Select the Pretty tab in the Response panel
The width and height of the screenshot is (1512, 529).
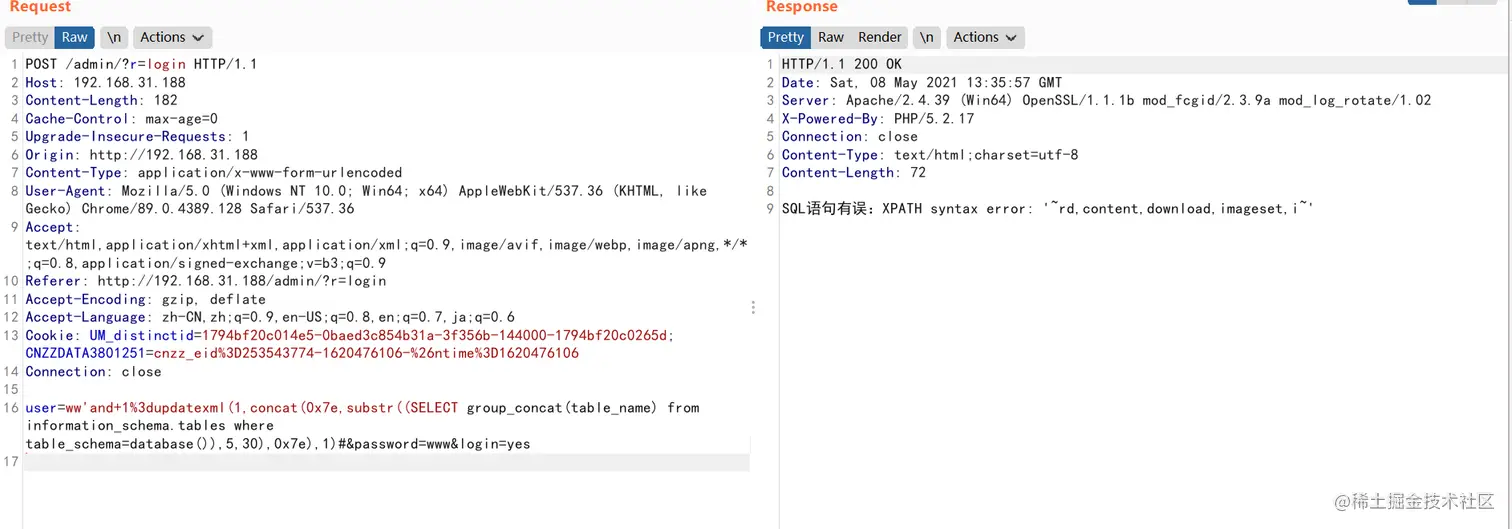pyautogui.click(x=786, y=37)
